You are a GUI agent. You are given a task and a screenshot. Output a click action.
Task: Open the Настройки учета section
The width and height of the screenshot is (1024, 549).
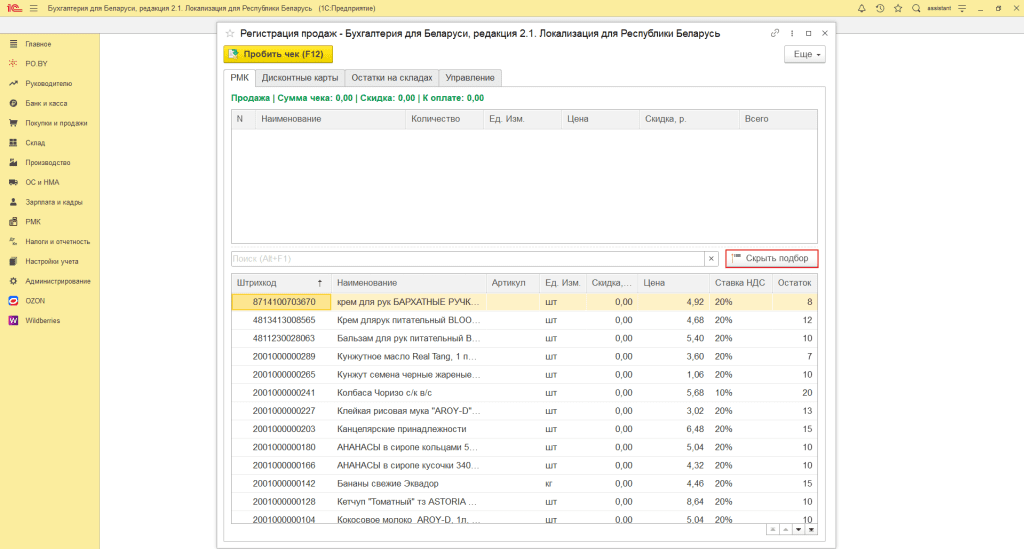coord(50,261)
